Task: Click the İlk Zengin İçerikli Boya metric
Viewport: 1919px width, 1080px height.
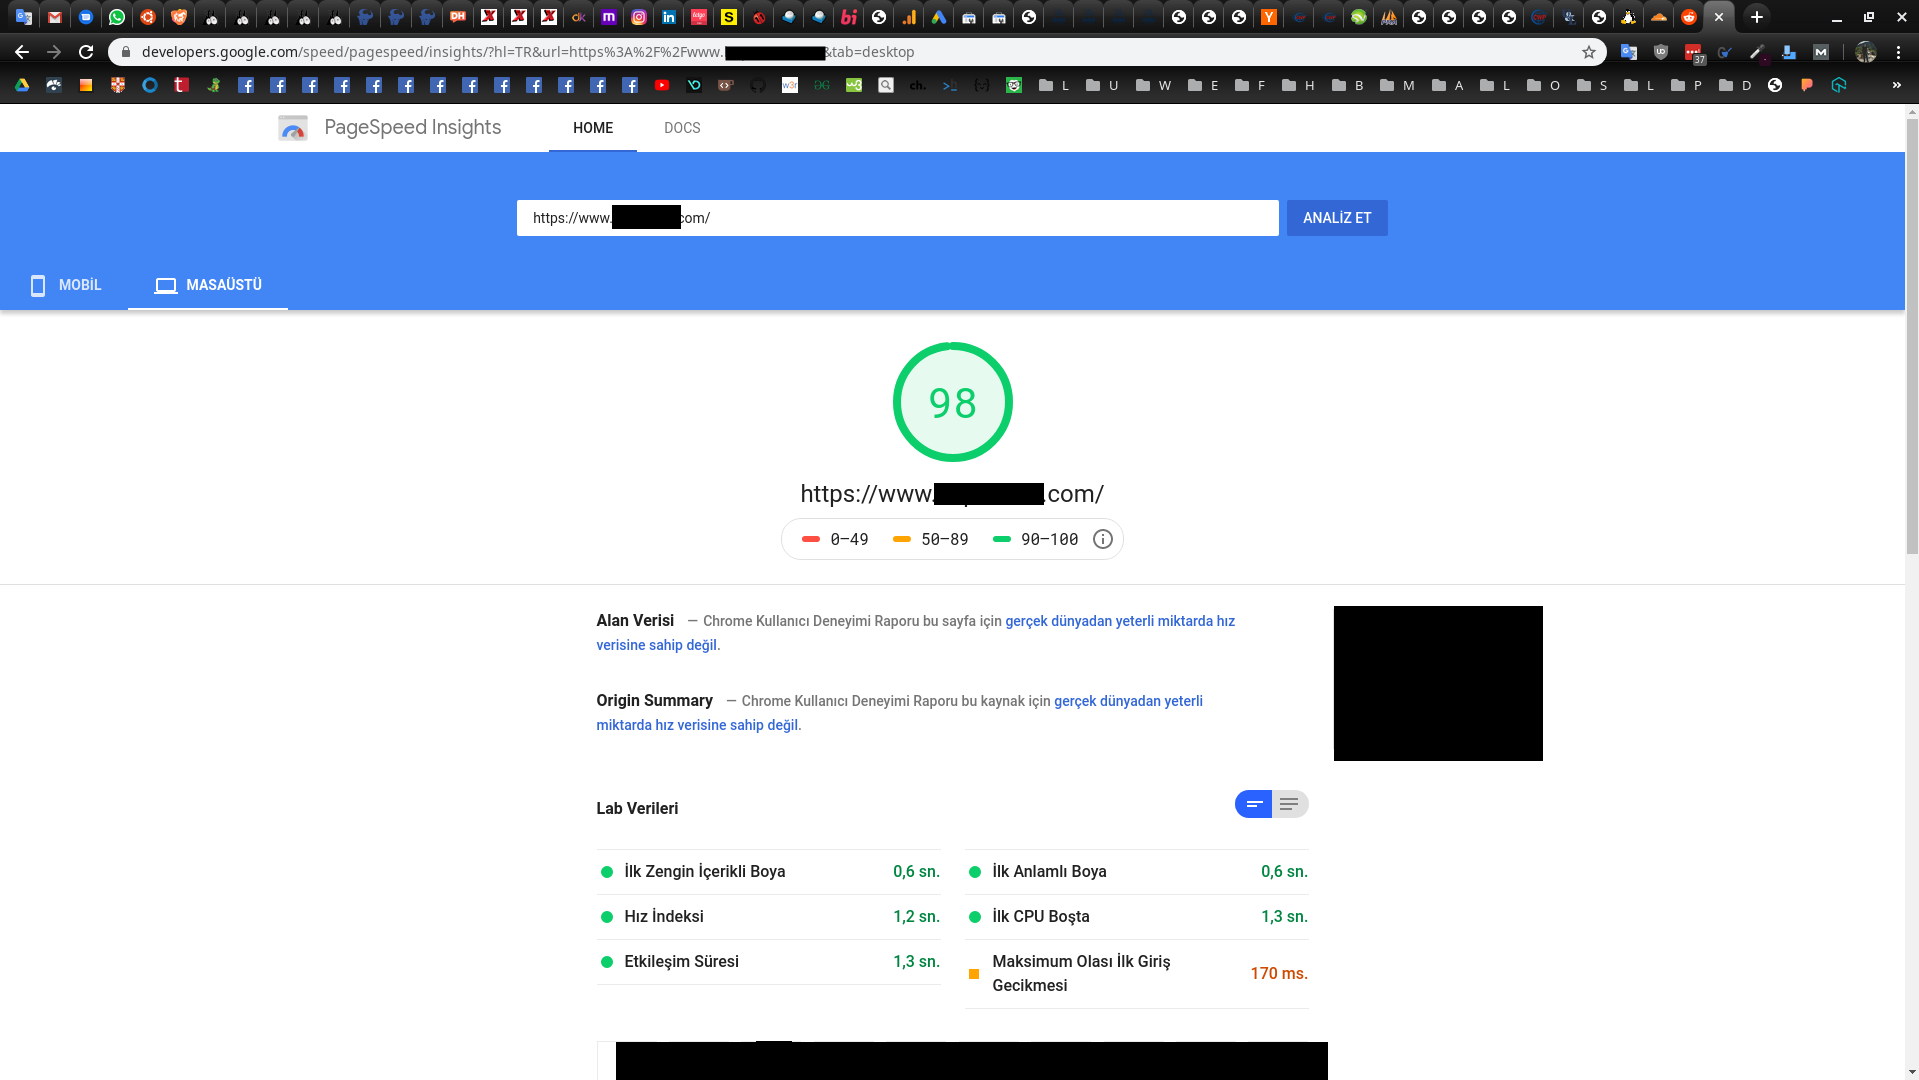Action: (768, 872)
